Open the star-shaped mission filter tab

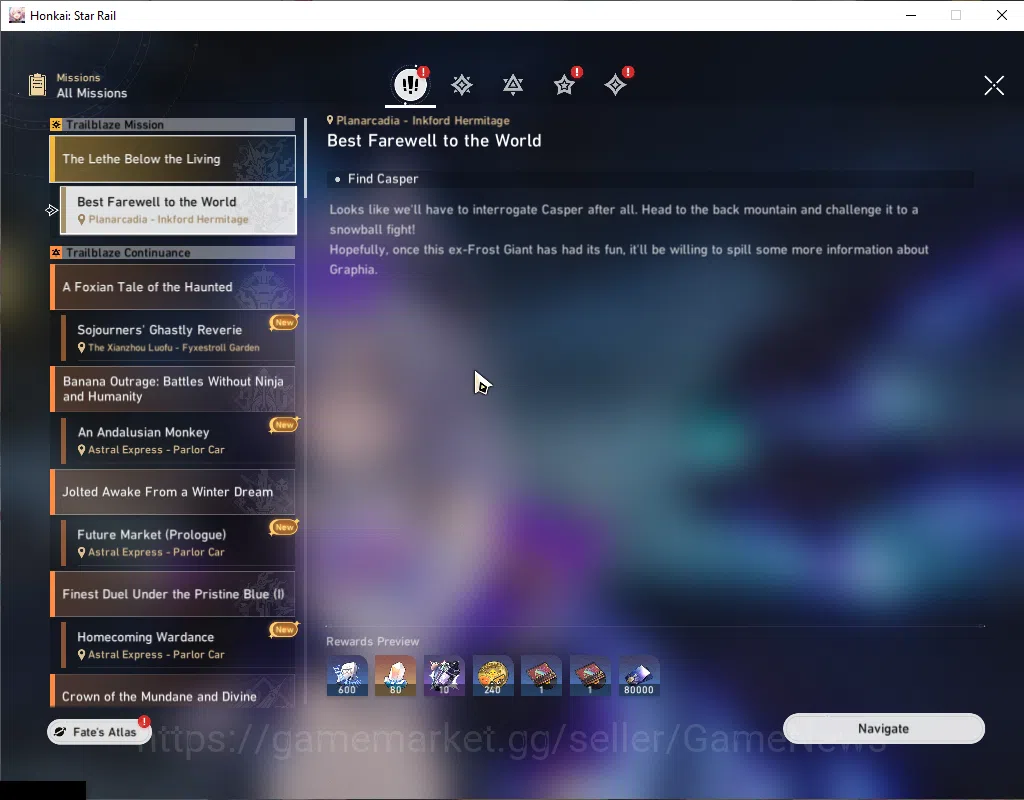coord(564,85)
